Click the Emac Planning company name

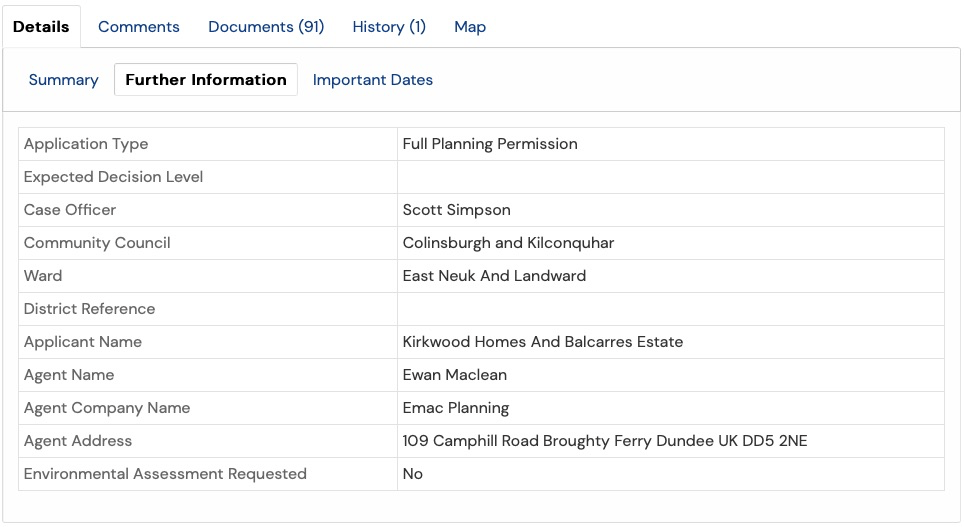tap(455, 408)
